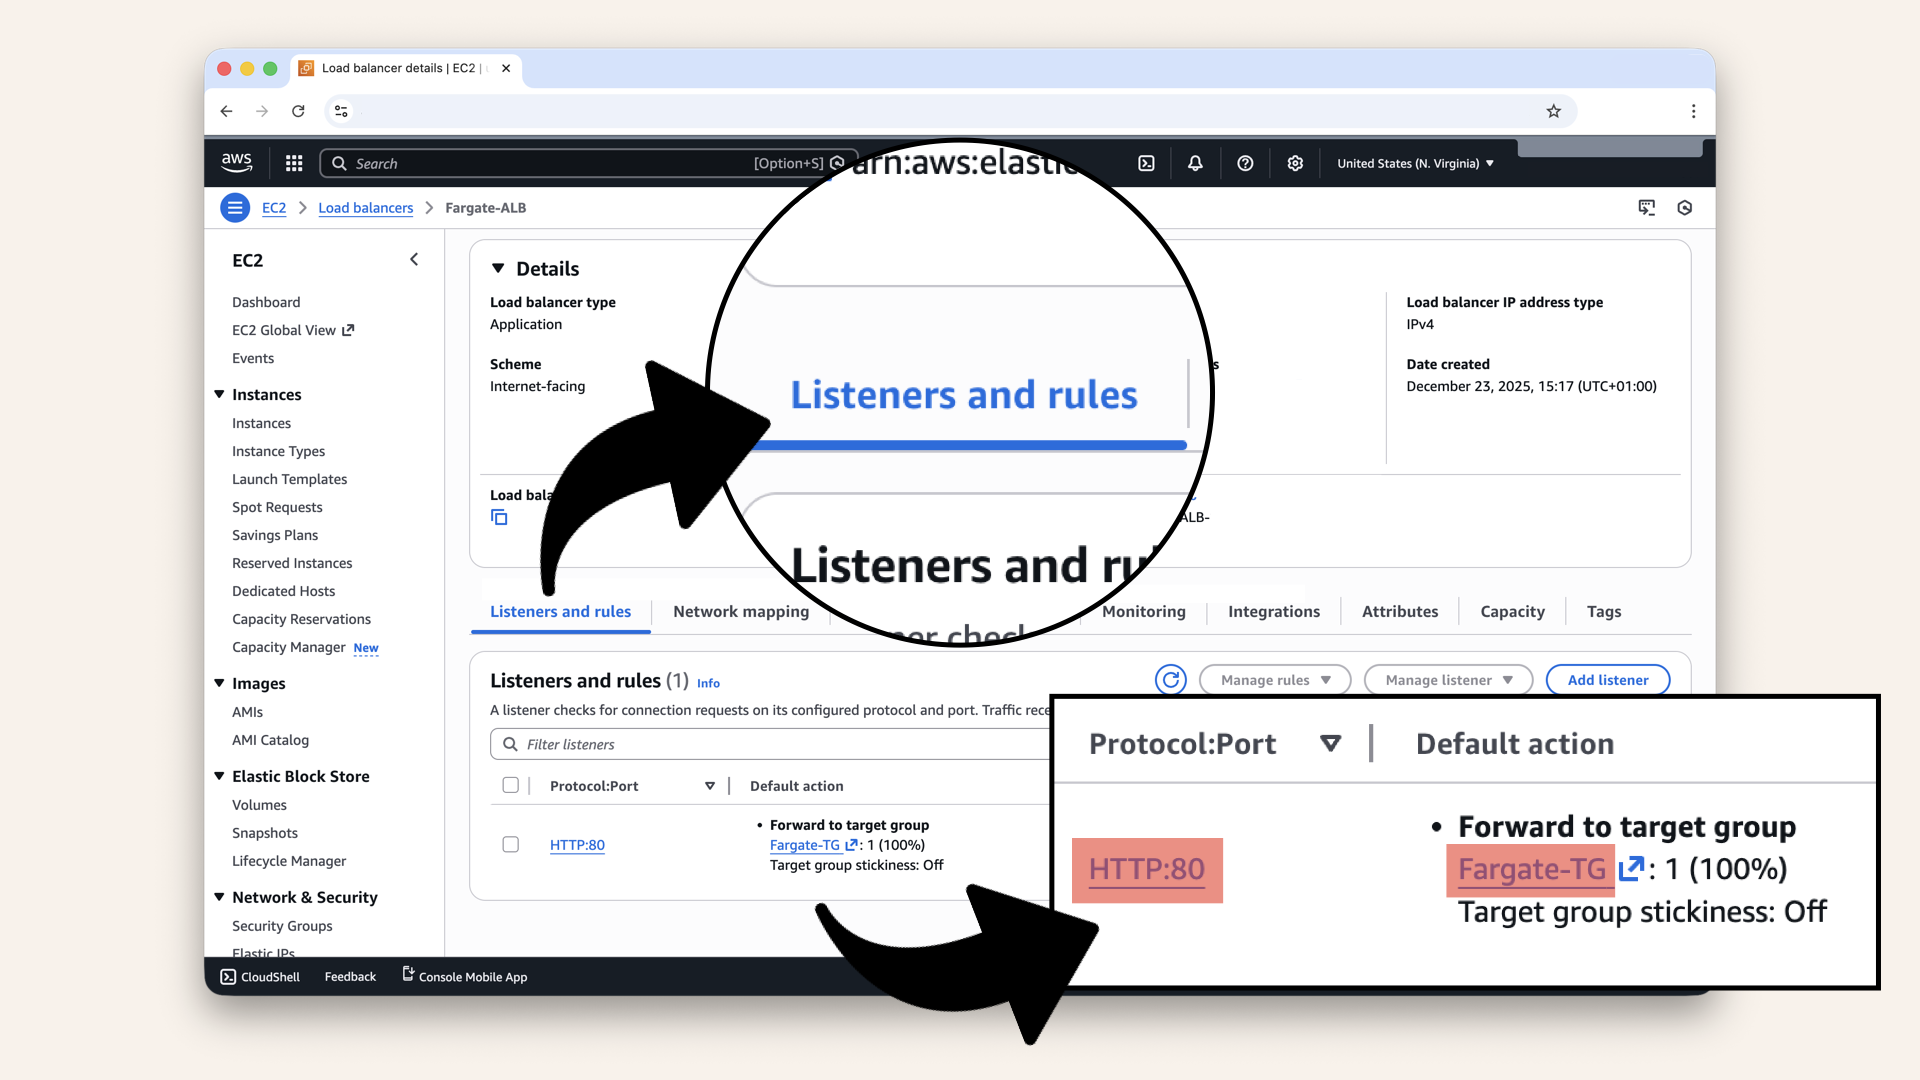Open the help question mark icon
Image resolution: width=1920 pixels, height=1080 pixels.
point(1245,163)
